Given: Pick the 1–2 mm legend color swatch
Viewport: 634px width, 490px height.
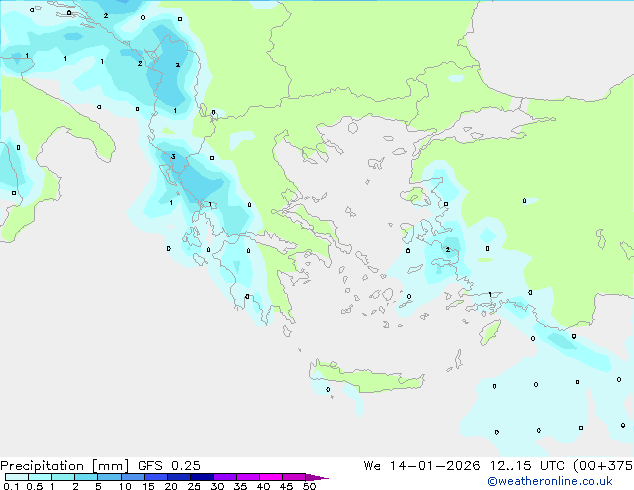Looking at the screenshot, I should point(63,477).
